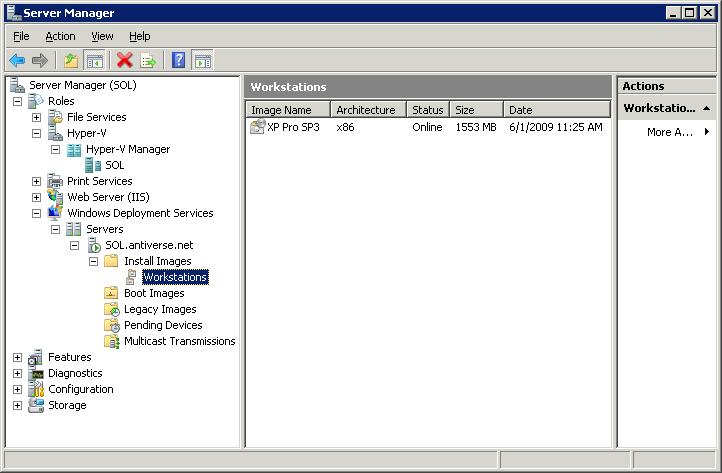Sort by Date column header
The height and width of the screenshot is (473, 722).
pos(557,110)
